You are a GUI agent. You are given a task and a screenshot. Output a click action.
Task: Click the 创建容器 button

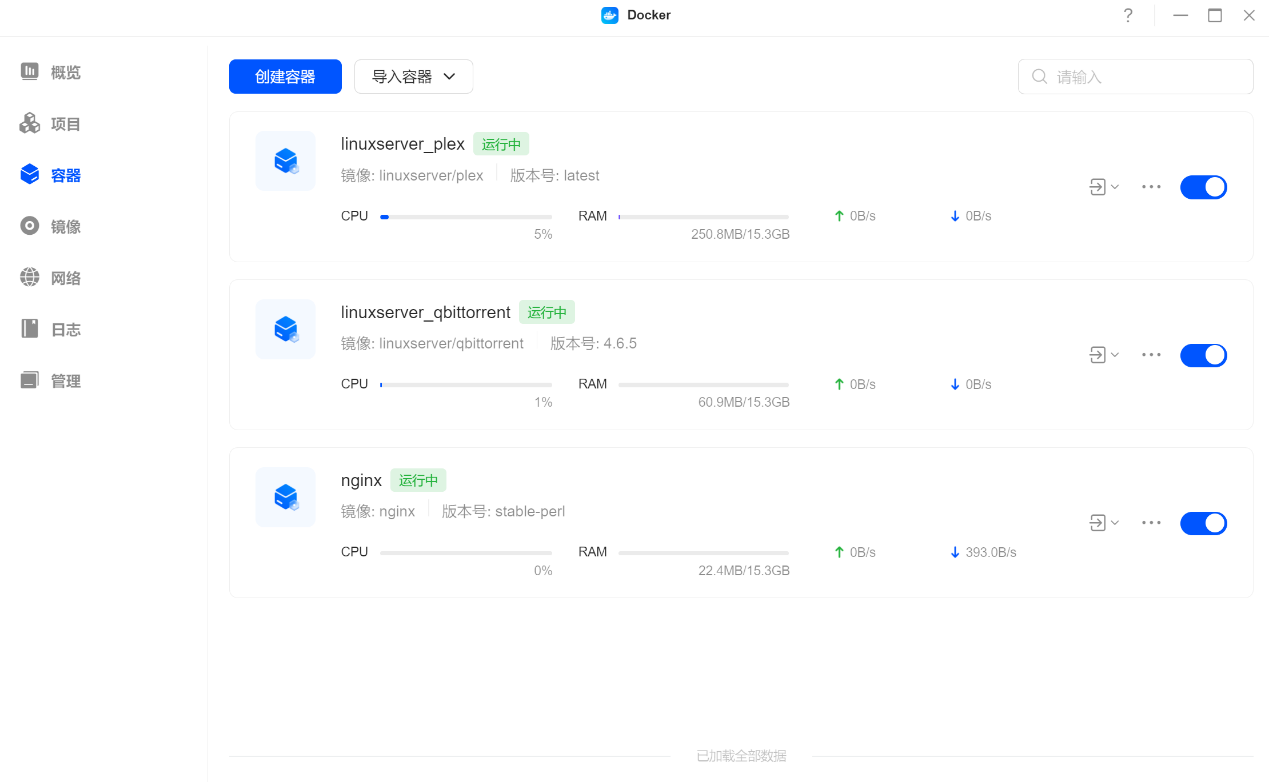(285, 77)
